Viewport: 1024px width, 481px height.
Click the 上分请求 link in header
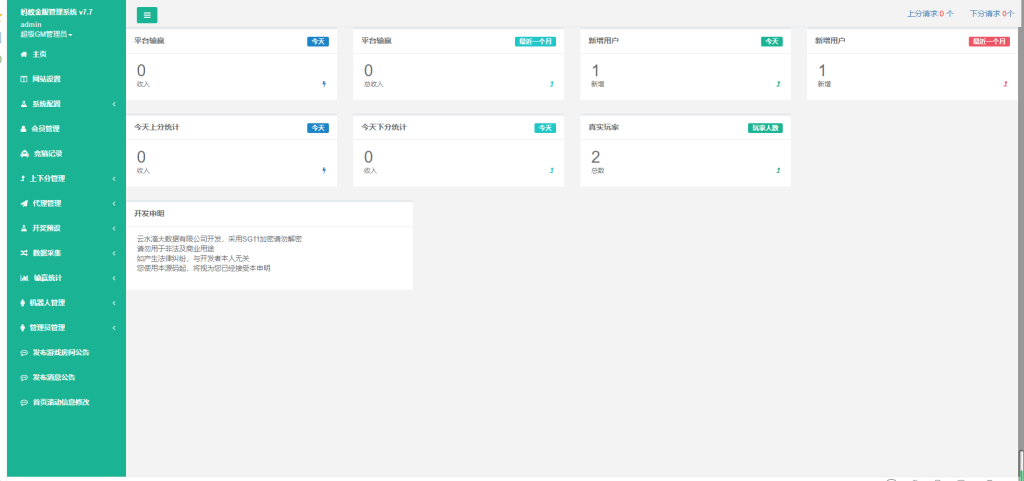click(930, 14)
